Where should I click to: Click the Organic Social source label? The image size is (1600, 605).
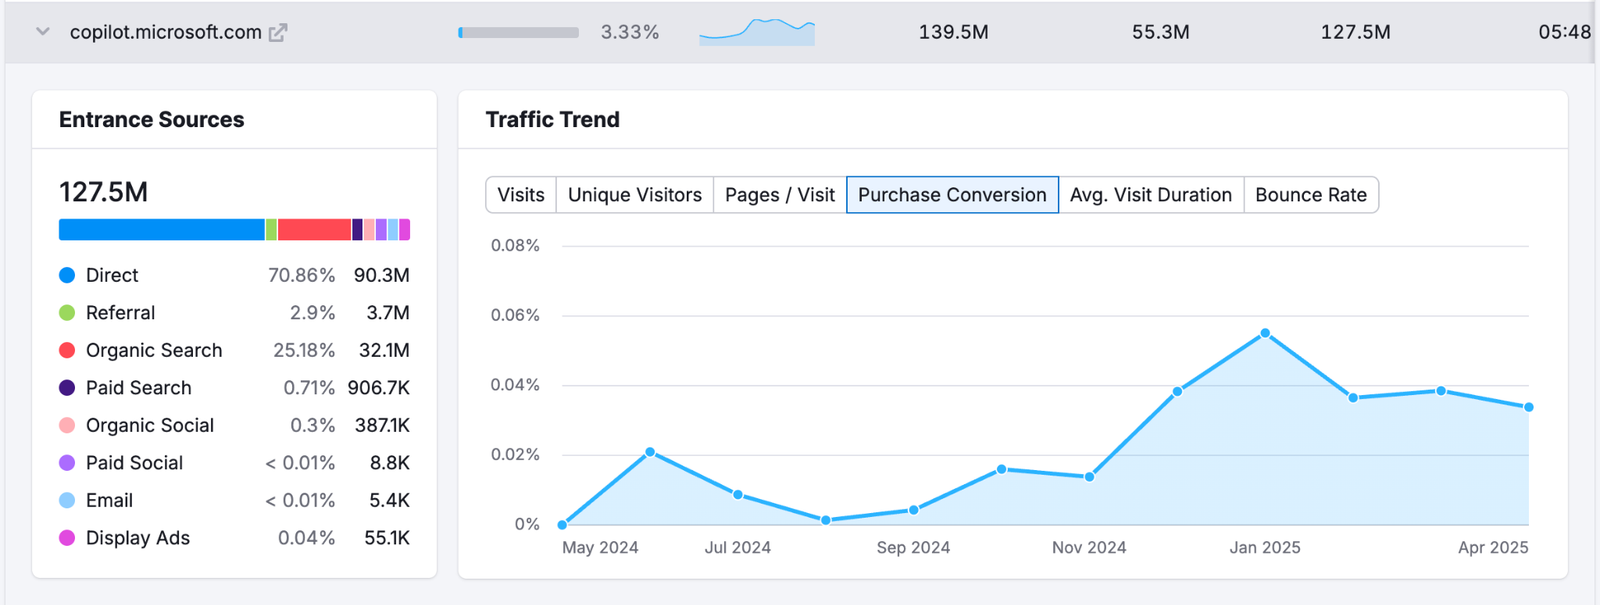point(150,425)
